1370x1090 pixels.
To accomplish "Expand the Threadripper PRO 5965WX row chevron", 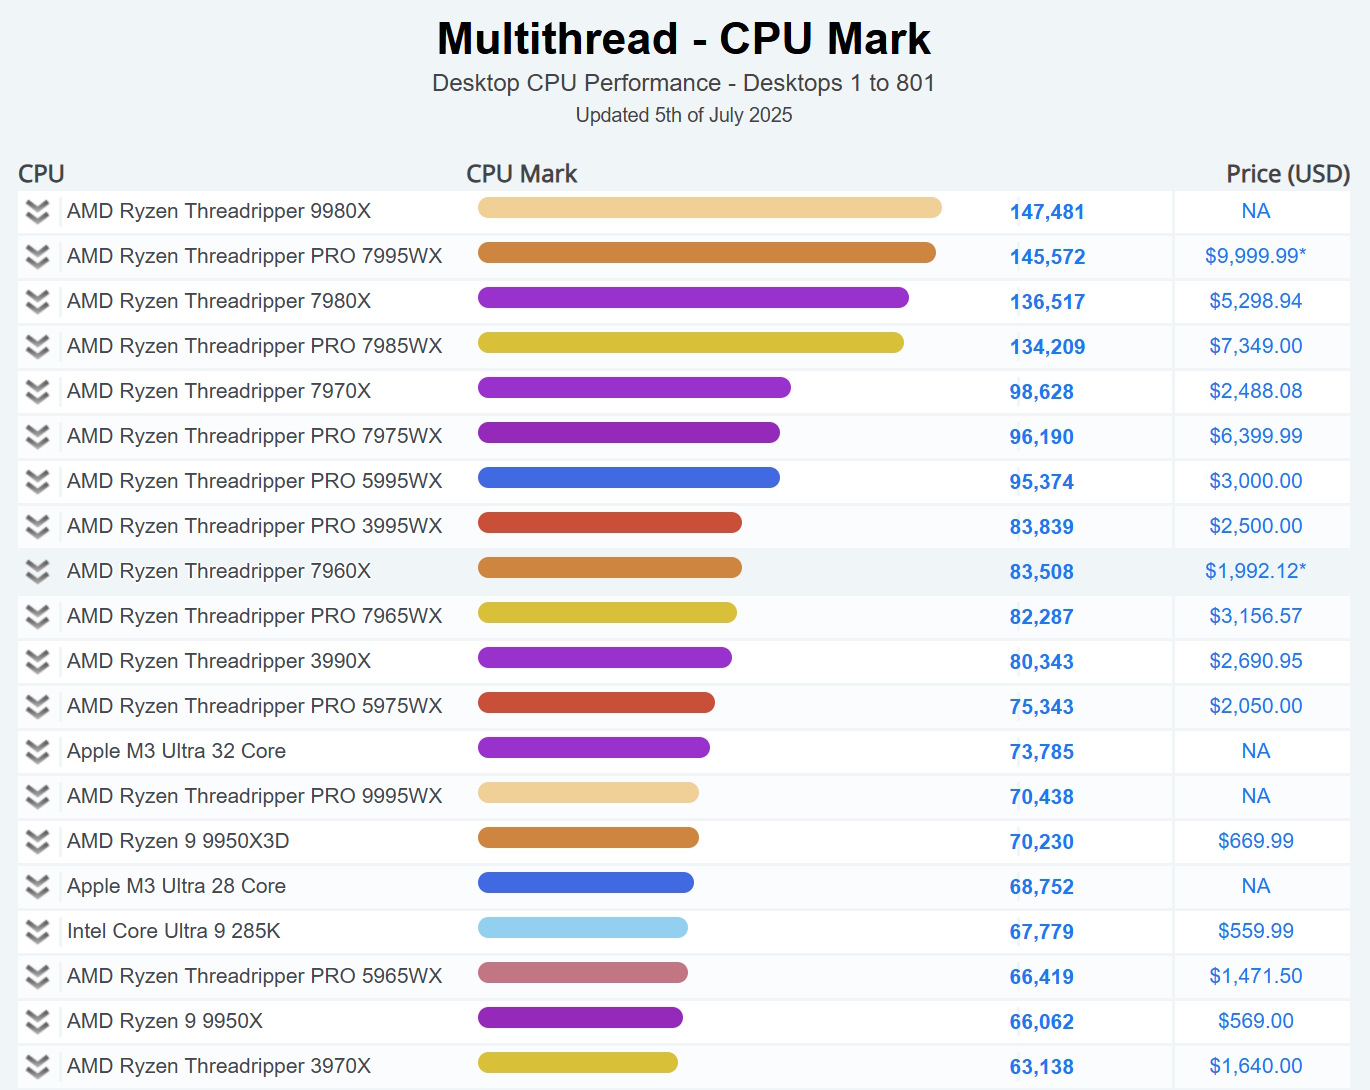I will coord(37,977).
